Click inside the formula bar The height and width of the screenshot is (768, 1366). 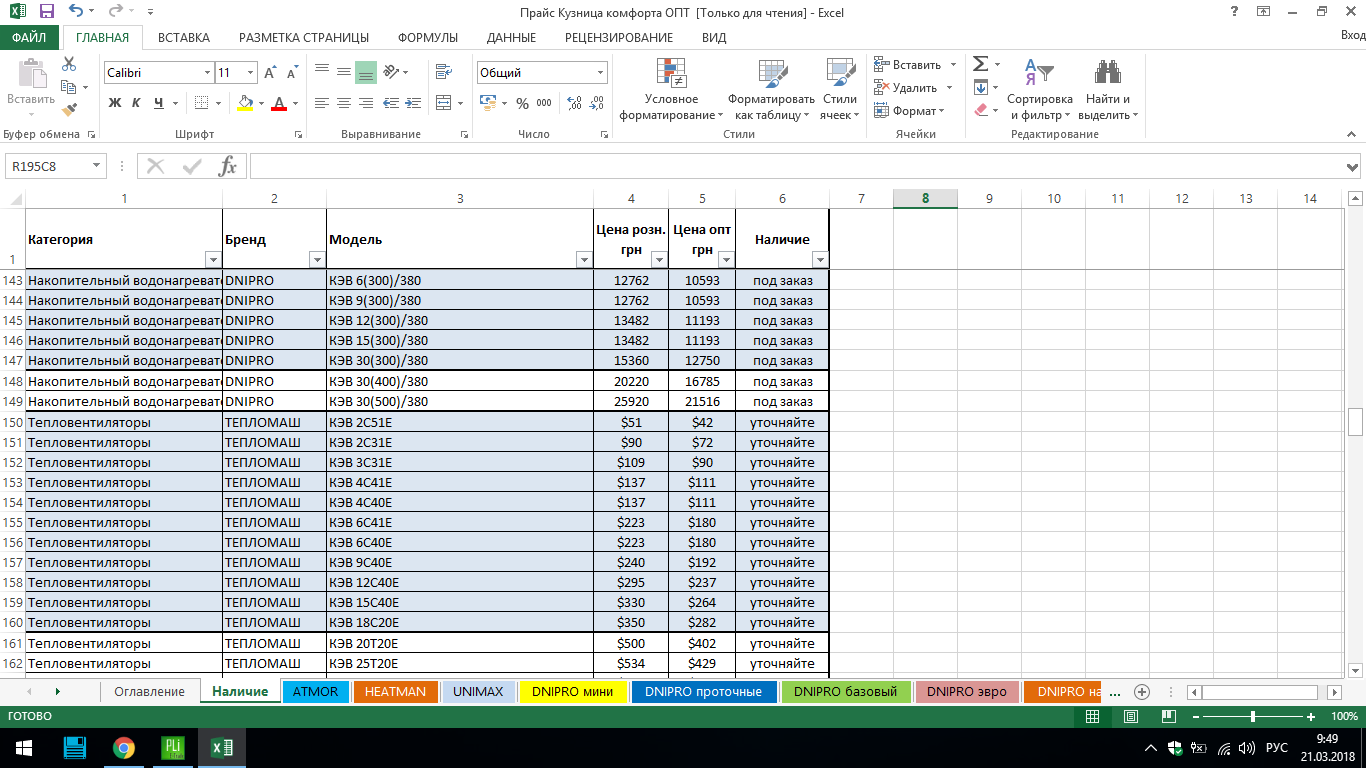click(797, 166)
